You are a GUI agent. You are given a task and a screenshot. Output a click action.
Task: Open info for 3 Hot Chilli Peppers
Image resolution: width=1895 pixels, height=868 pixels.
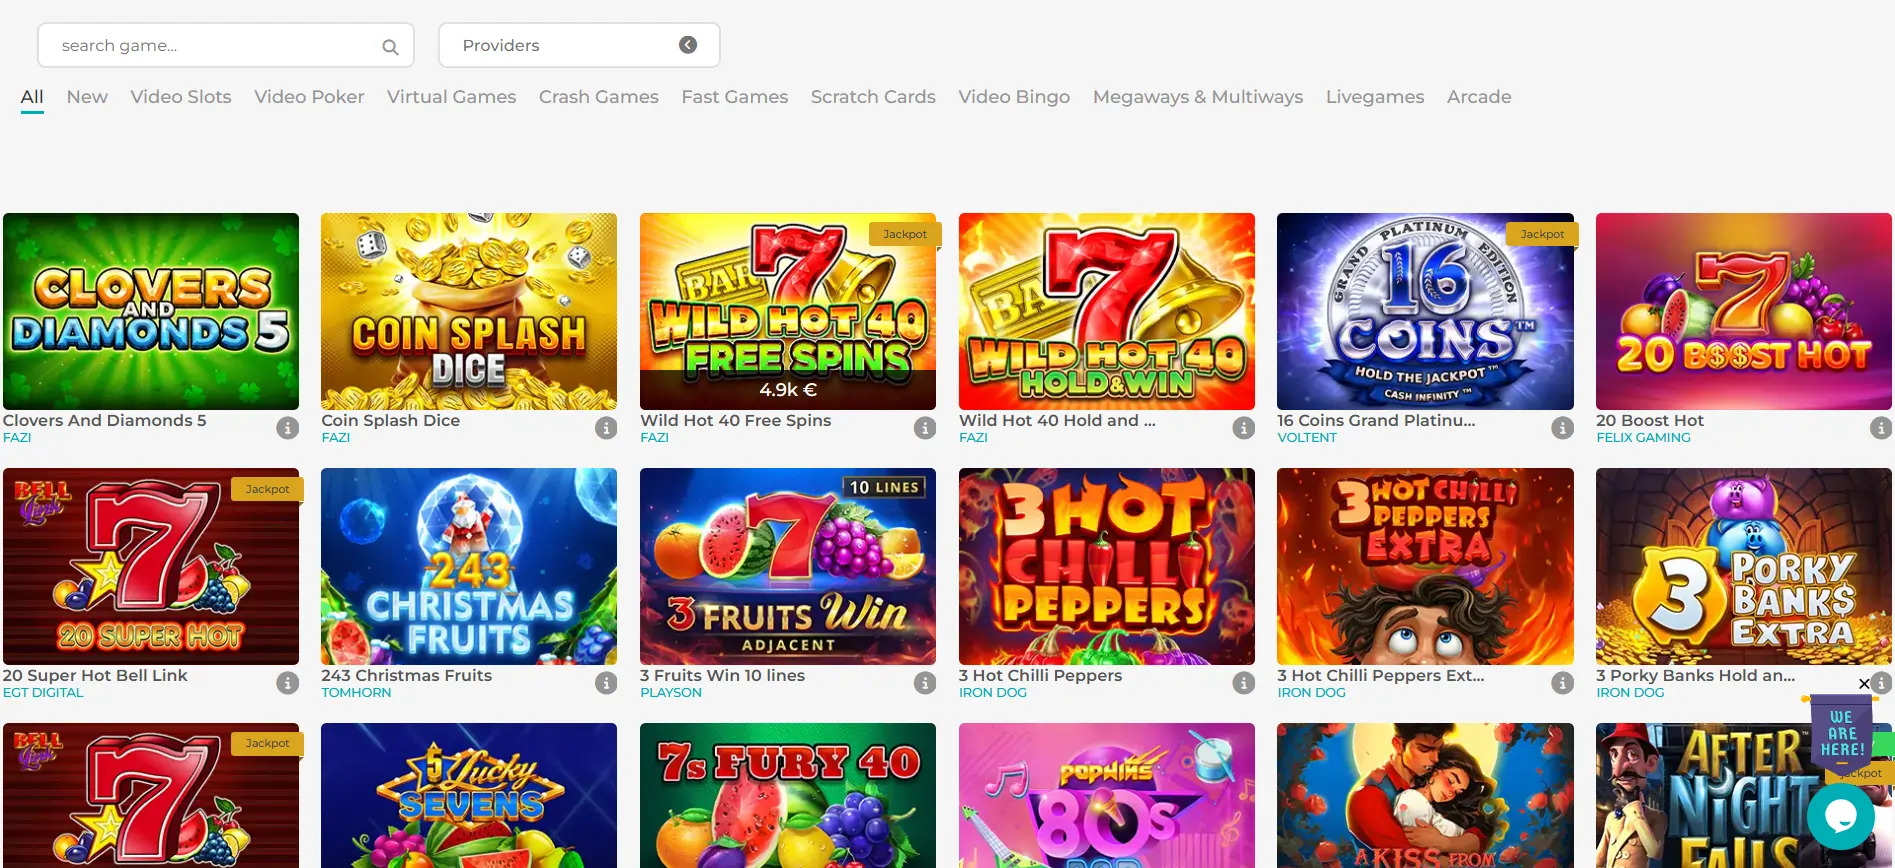(1243, 683)
